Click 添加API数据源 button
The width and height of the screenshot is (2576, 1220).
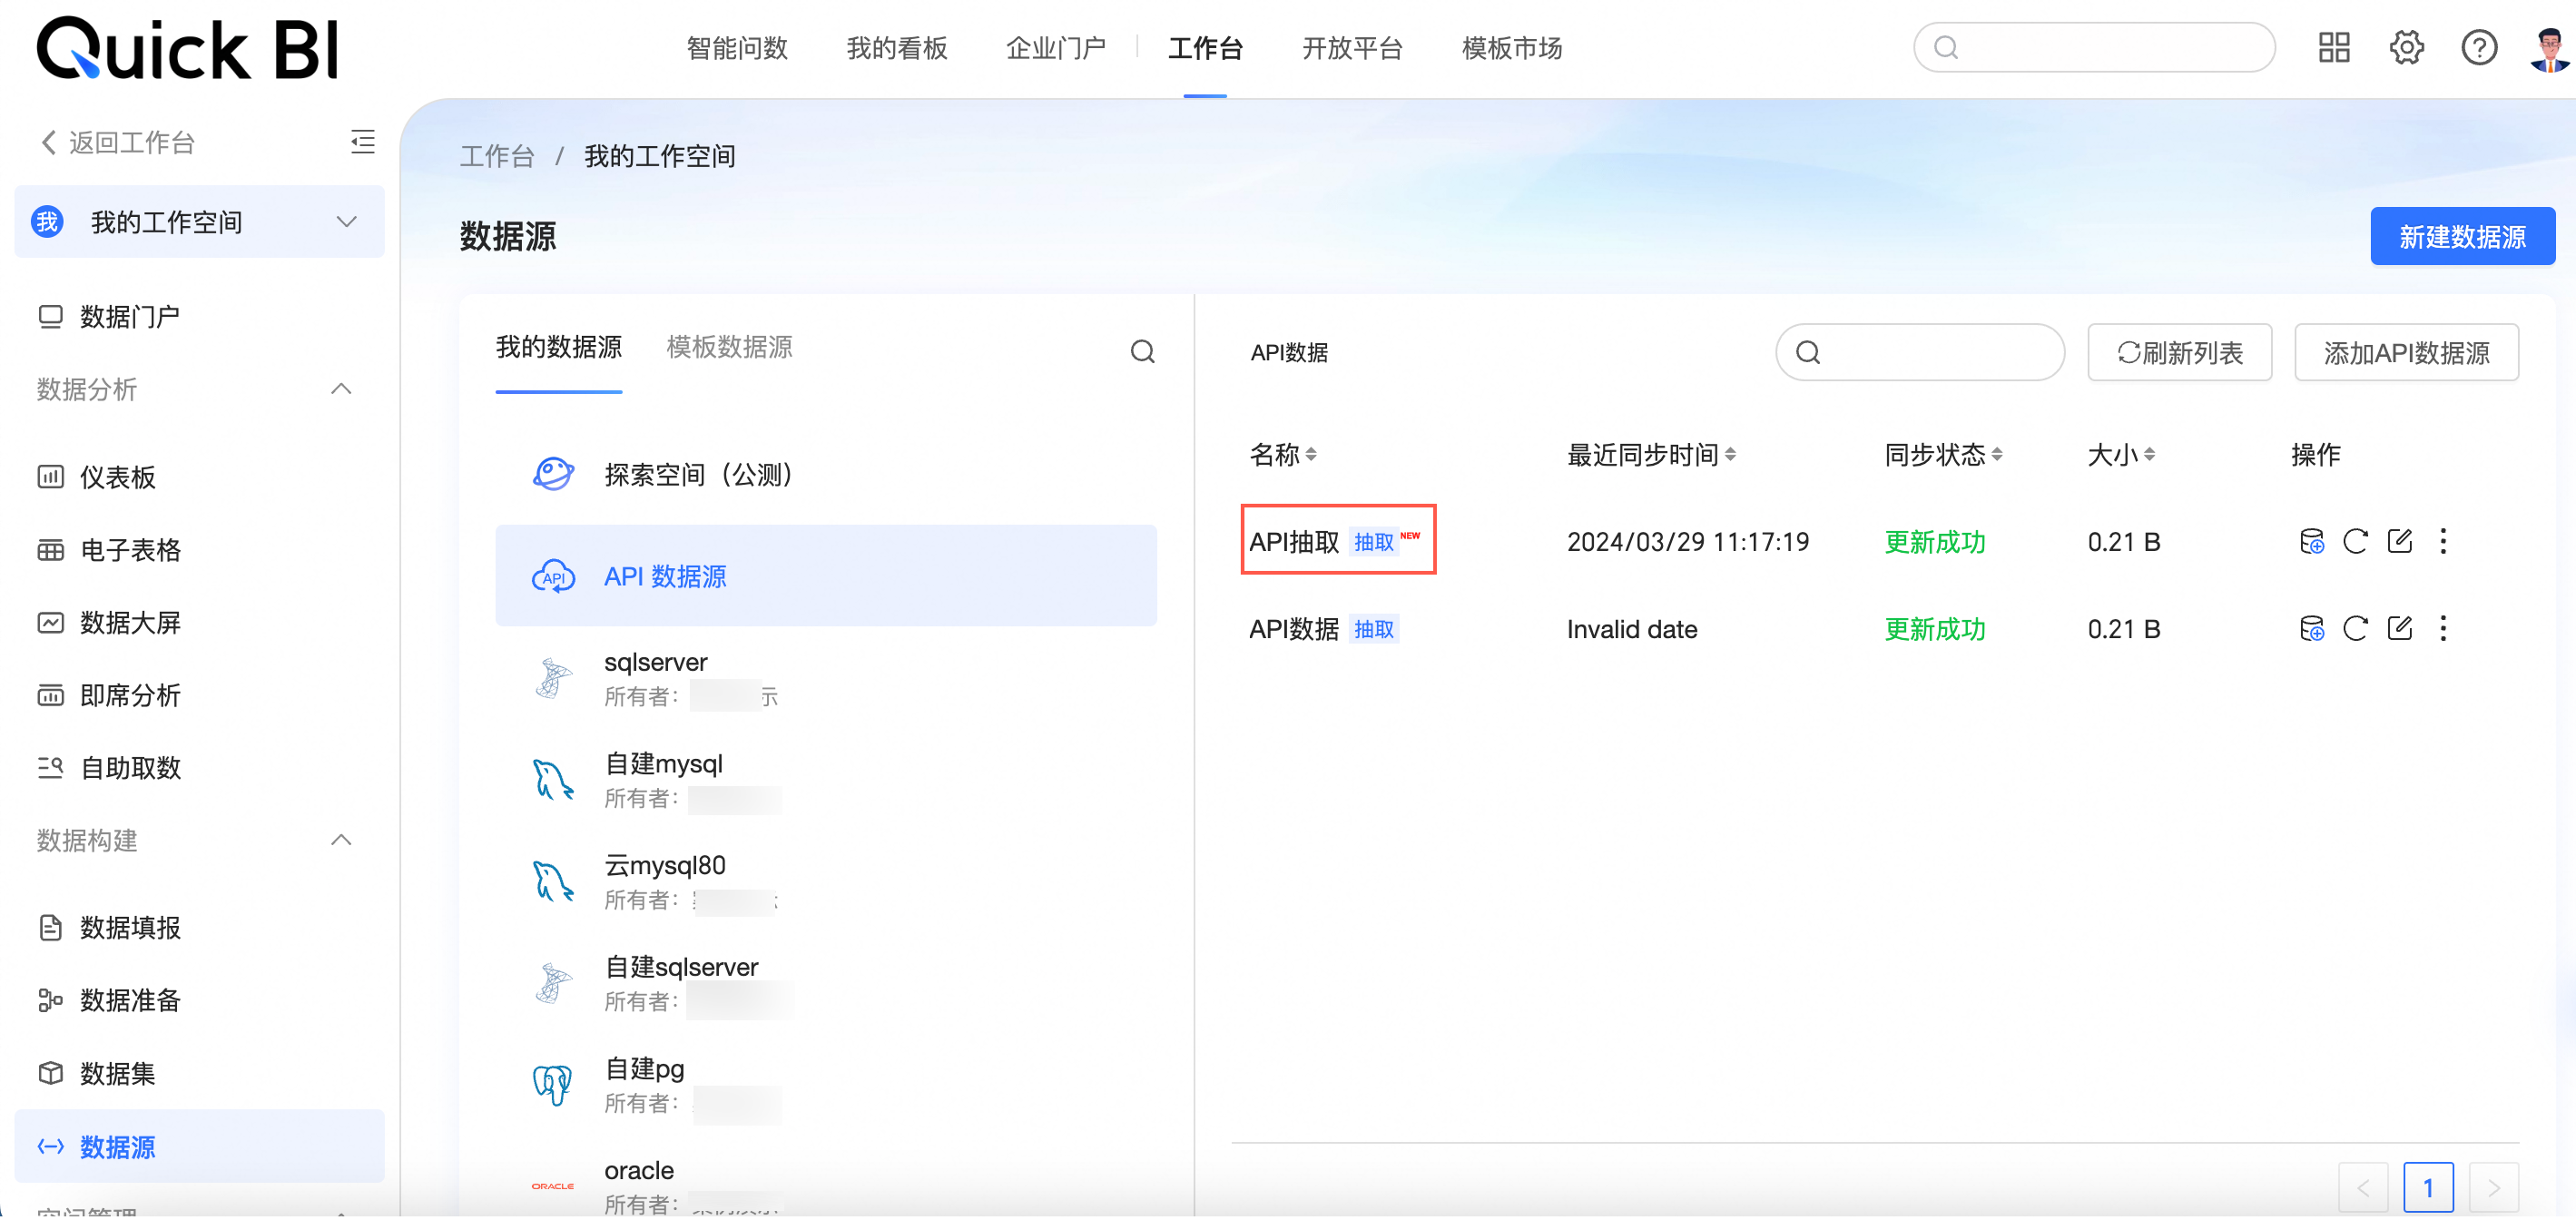click(2406, 352)
